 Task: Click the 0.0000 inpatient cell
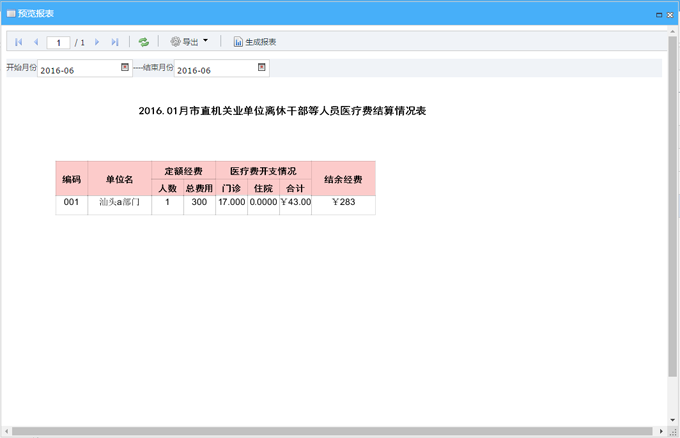(263, 205)
